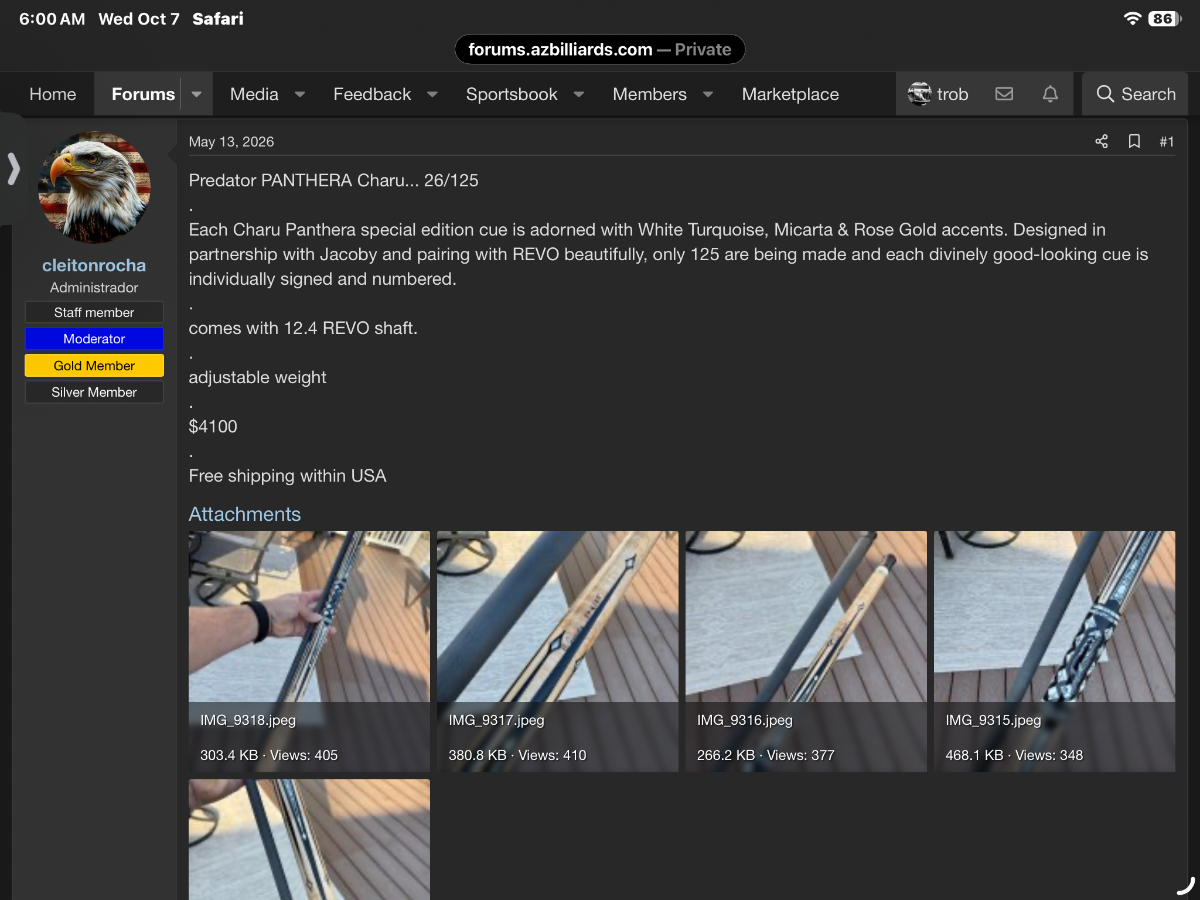Image resolution: width=1200 pixels, height=900 pixels.
Task: Click the Attachments heading
Action: tap(245, 514)
